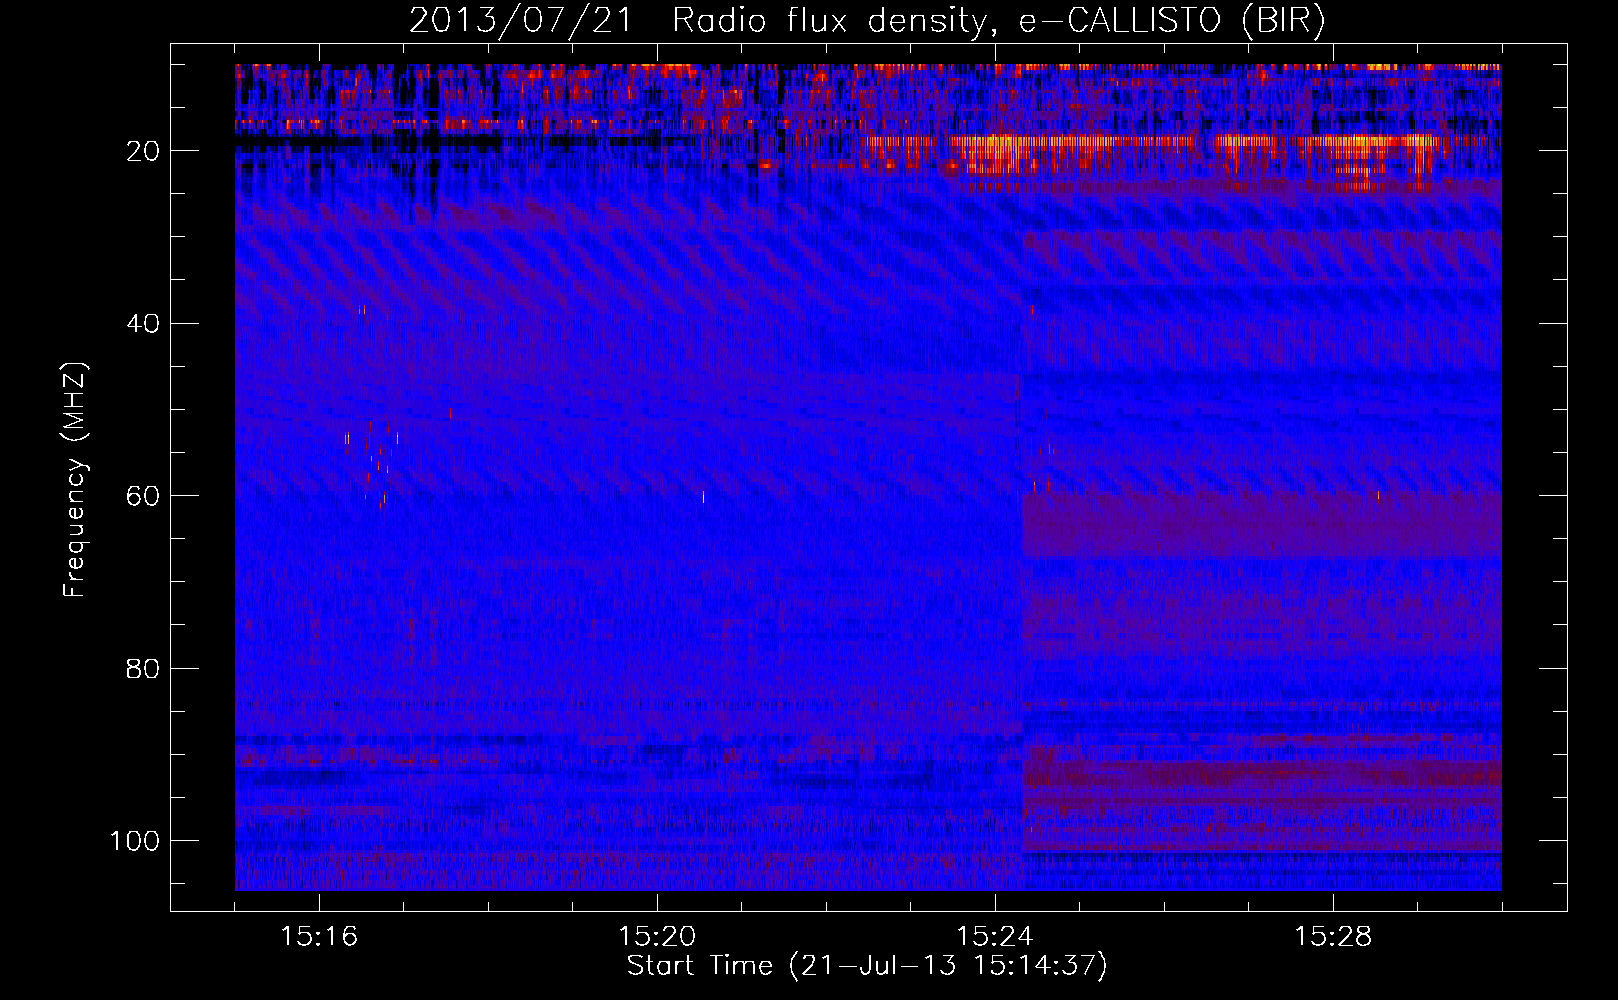The height and width of the screenshot is (1000, 1618).
Task: Click the 20 frequency tick label
Action: click(143, 151)
